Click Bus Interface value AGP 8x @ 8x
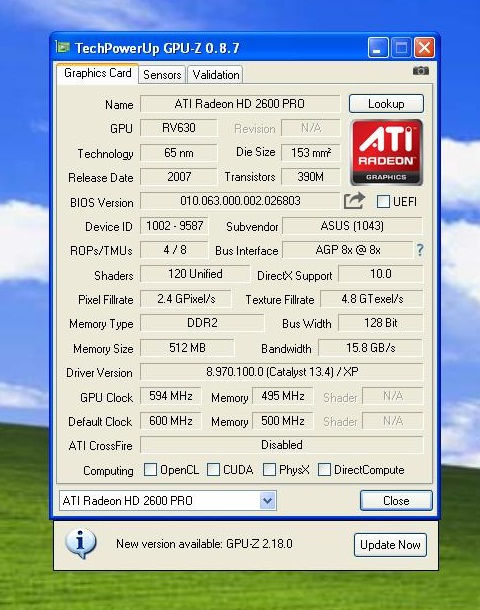 click(348, 250)
